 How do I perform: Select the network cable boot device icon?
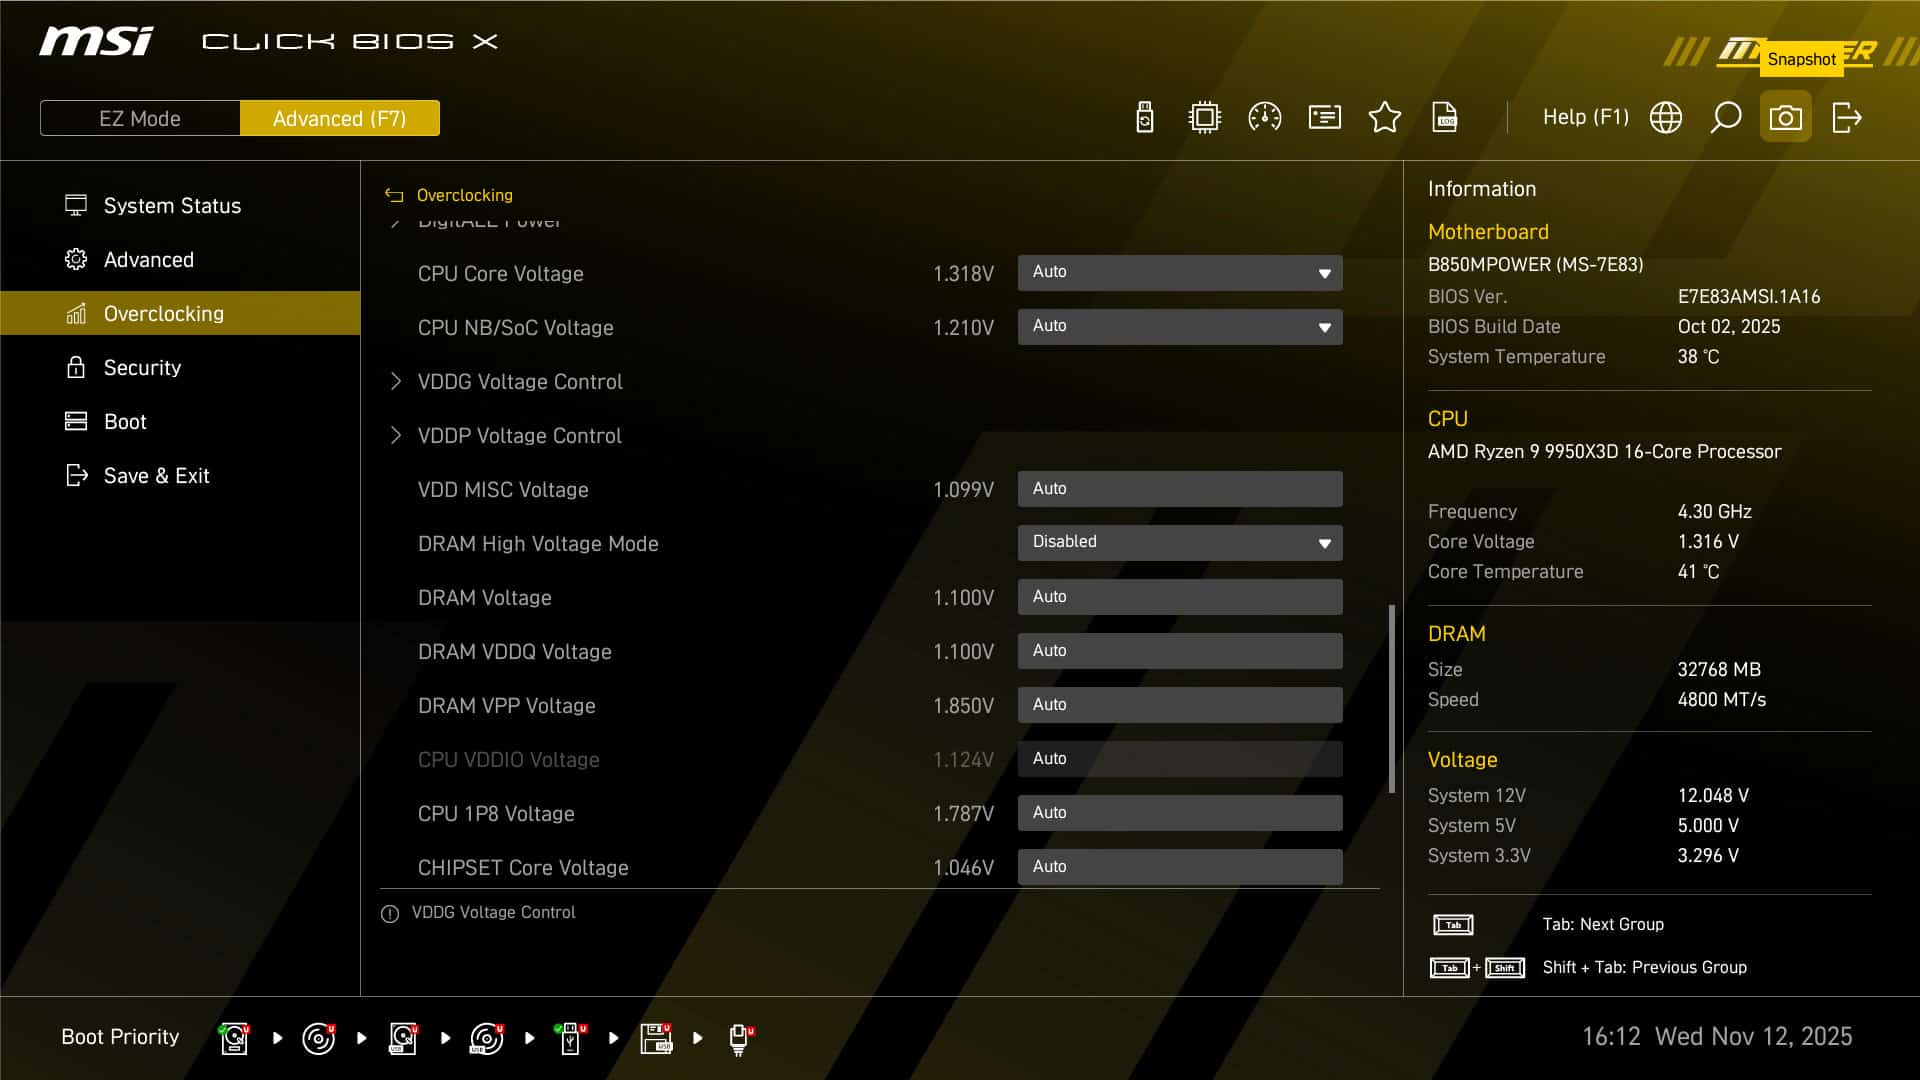740,1038
